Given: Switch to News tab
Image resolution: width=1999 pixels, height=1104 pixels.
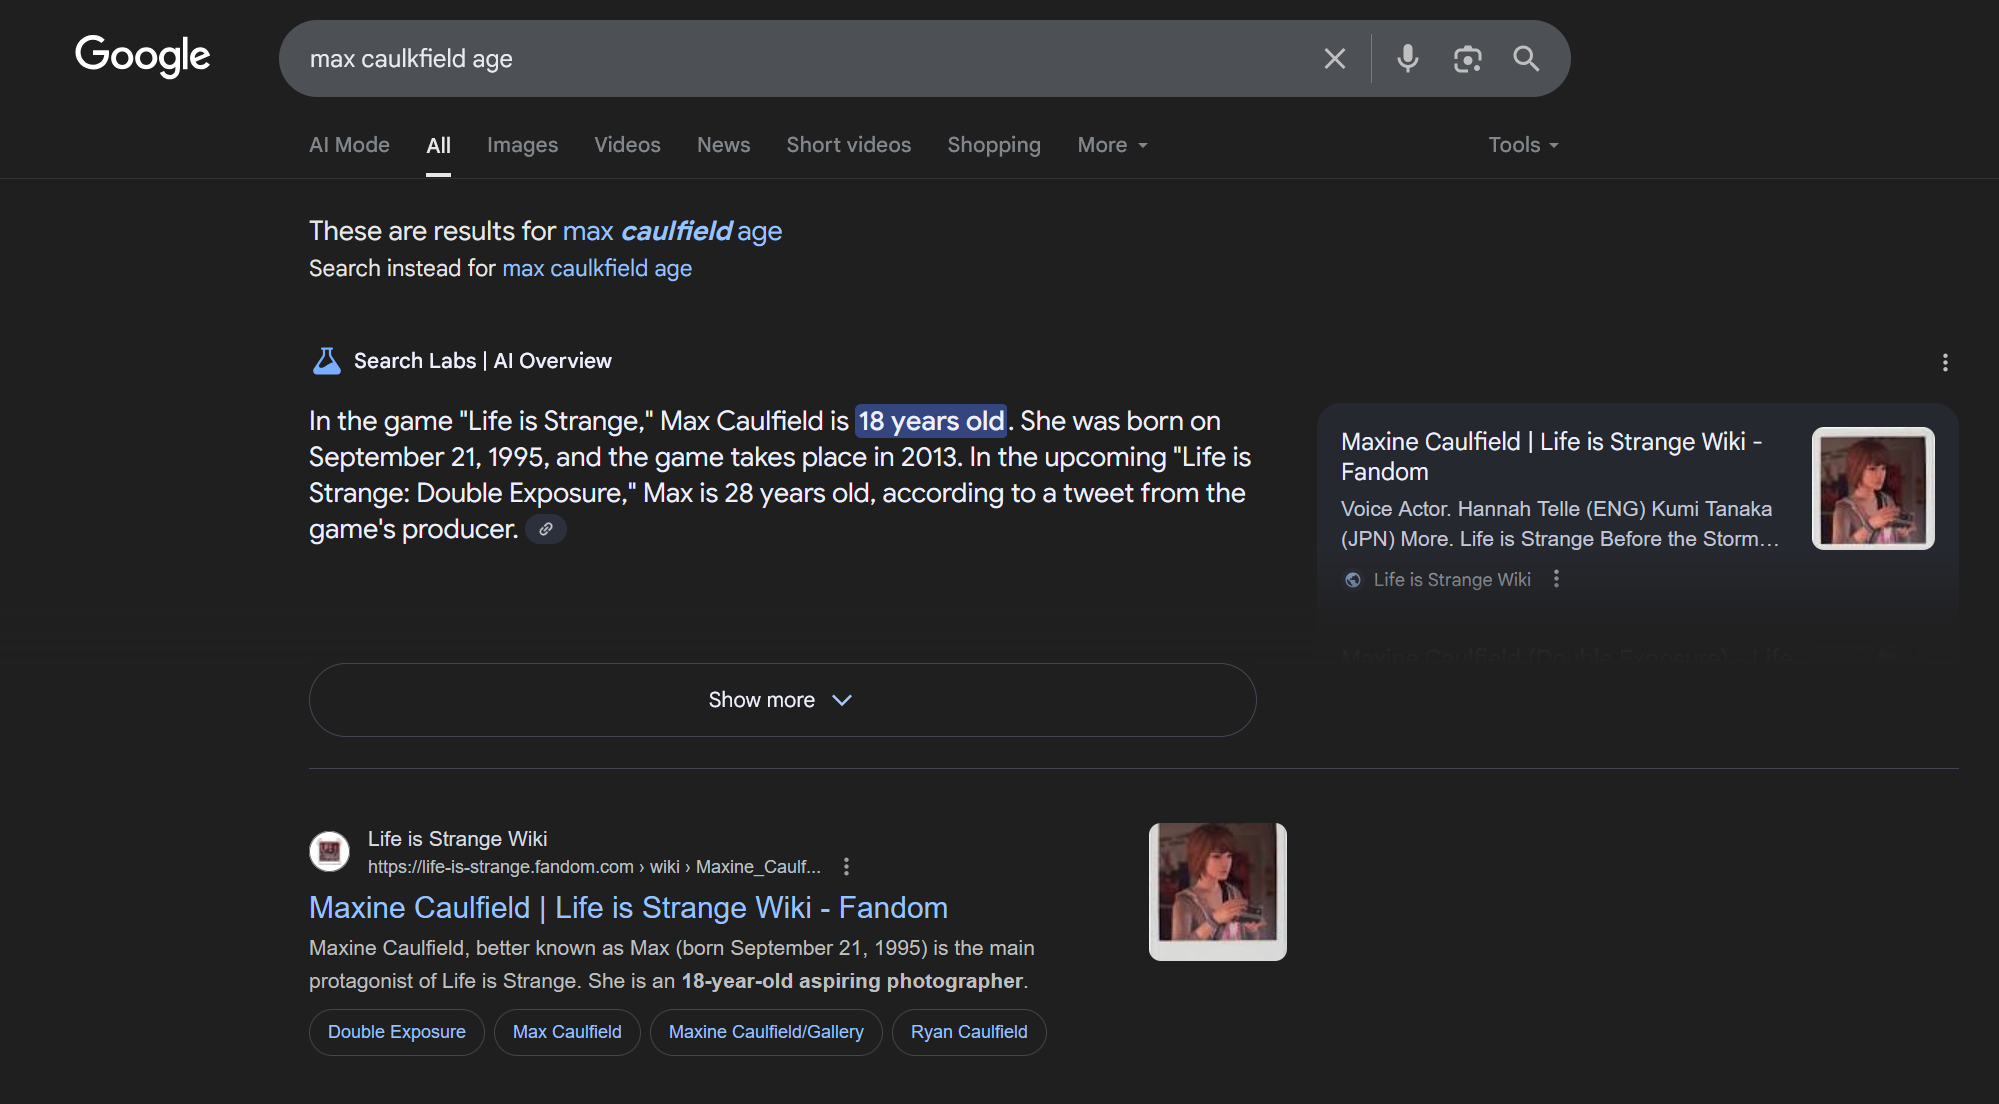Looking at the screenshot, I should (723, 145).
